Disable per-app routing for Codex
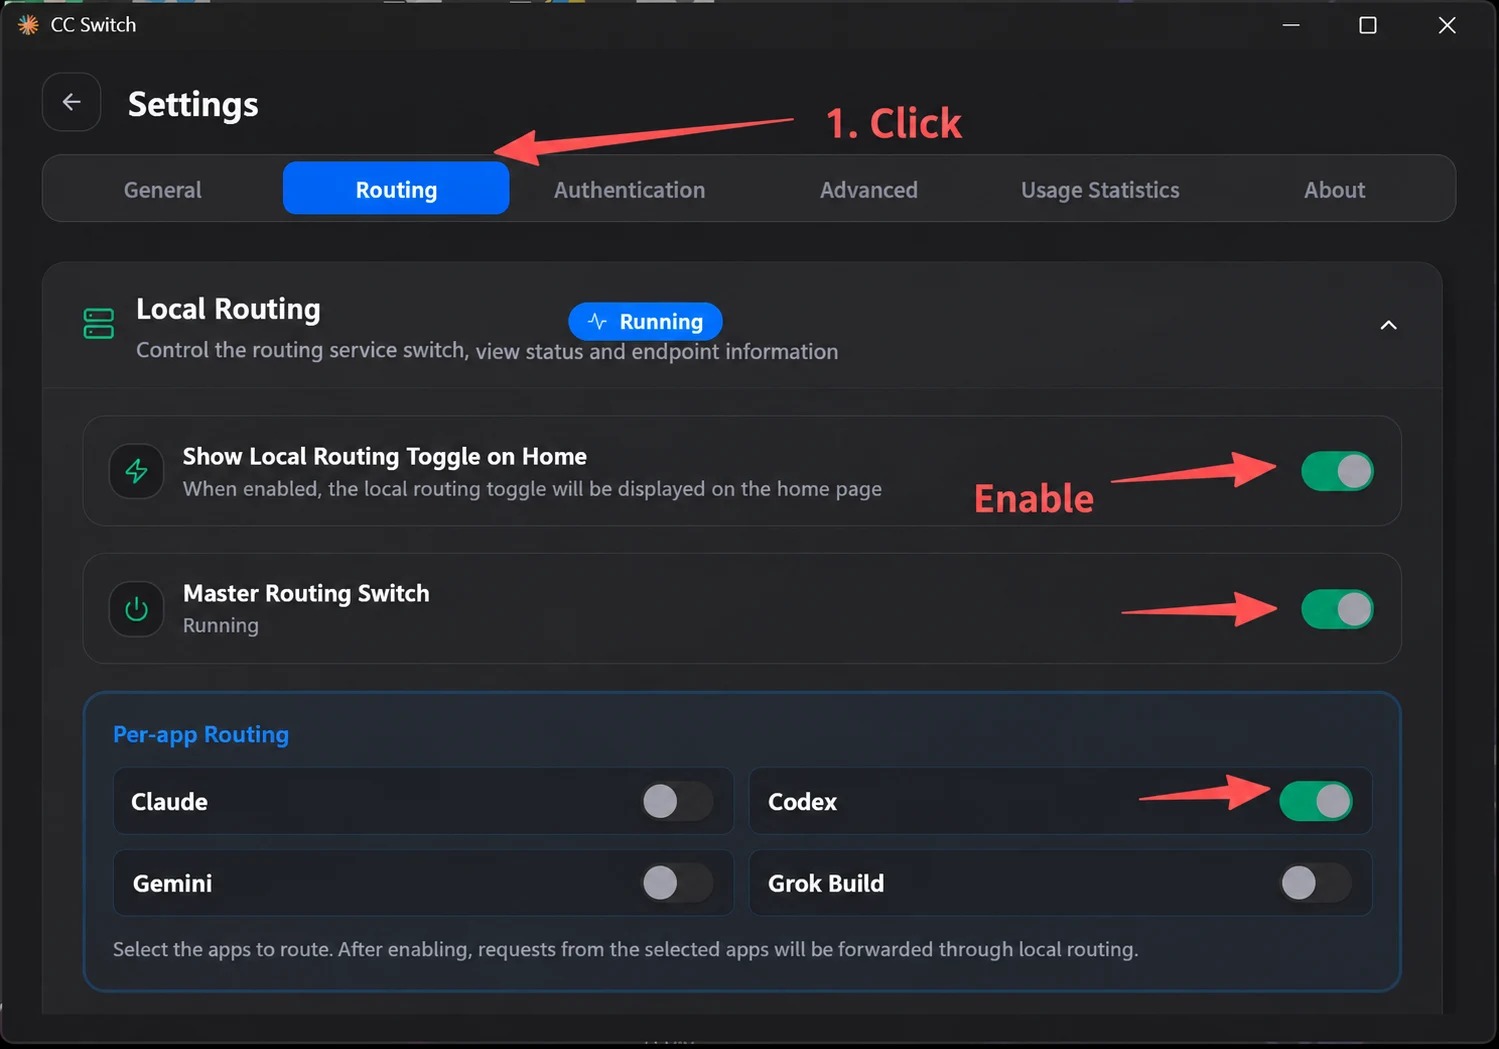Viewport: 1499px width, 1049px height. 1316,801
